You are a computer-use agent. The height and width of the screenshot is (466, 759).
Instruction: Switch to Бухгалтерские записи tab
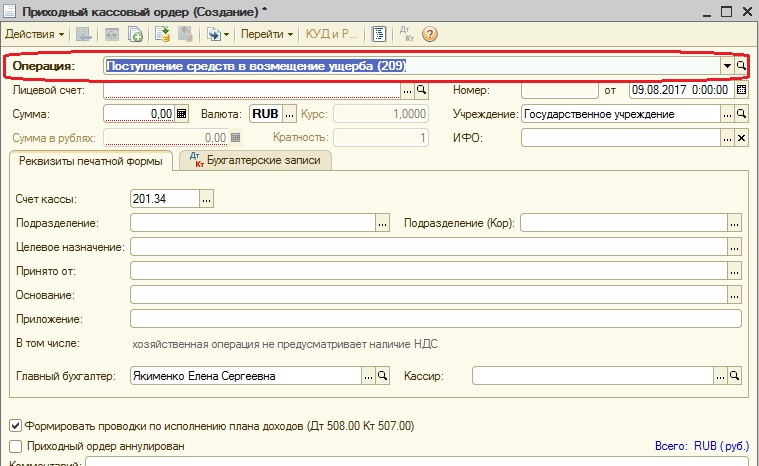255,160
